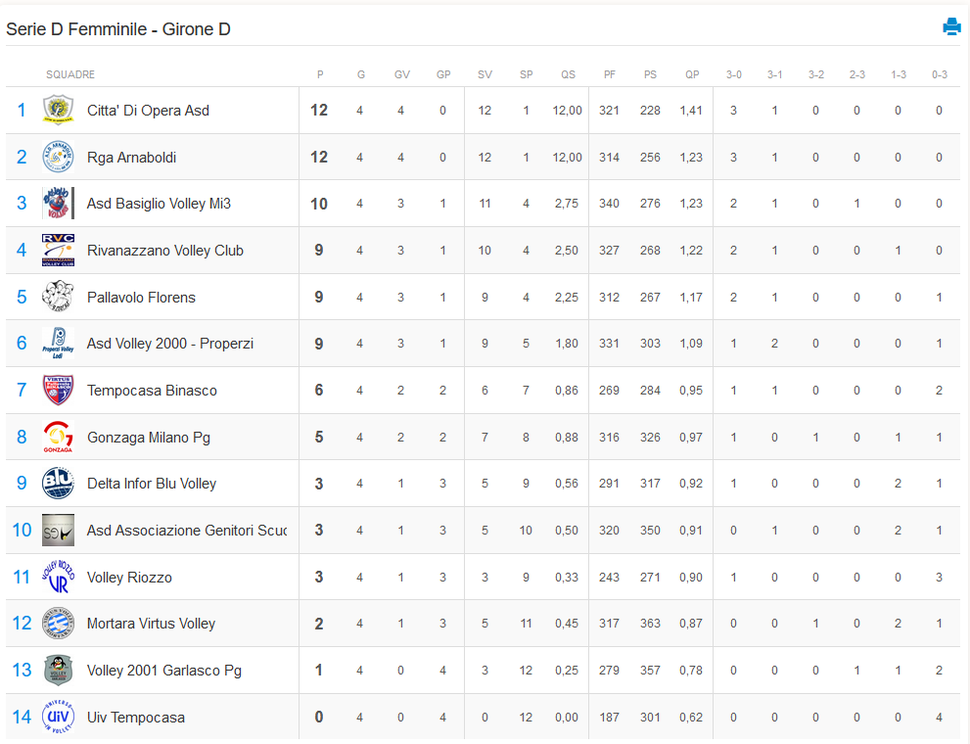Click Pallavolo Florens team logo

[x=58, y=297]
